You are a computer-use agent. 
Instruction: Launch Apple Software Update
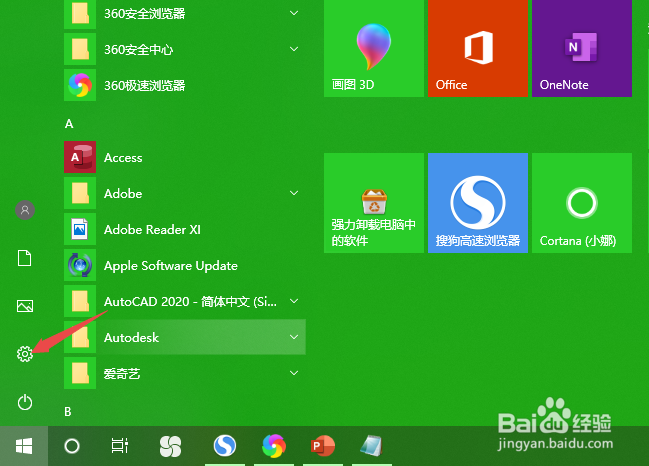coord(185,265)
